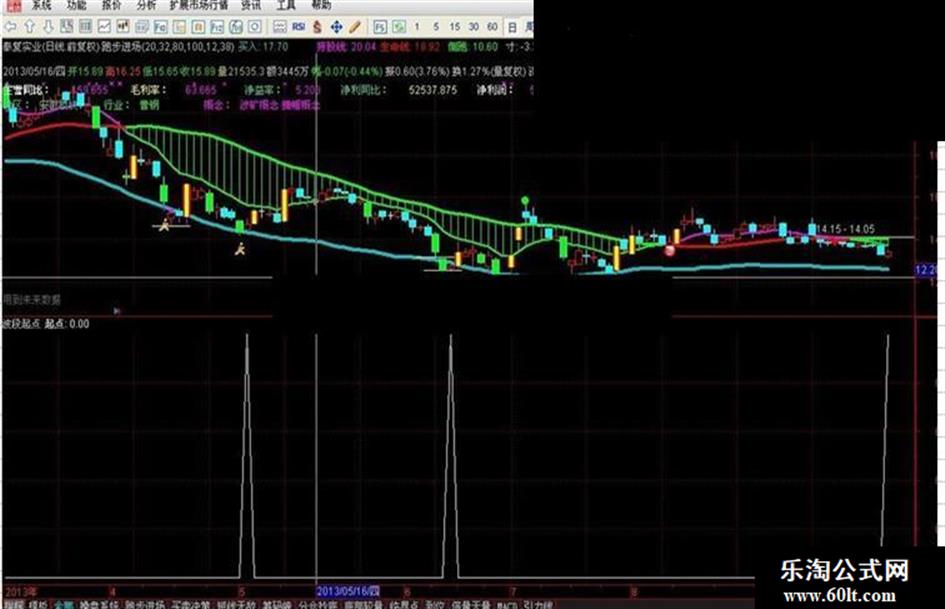Select the 操盘系统 indicator tab at bottom
This screenshot has width=945, height=609.
pyautogui.click(x=99, y=605)
